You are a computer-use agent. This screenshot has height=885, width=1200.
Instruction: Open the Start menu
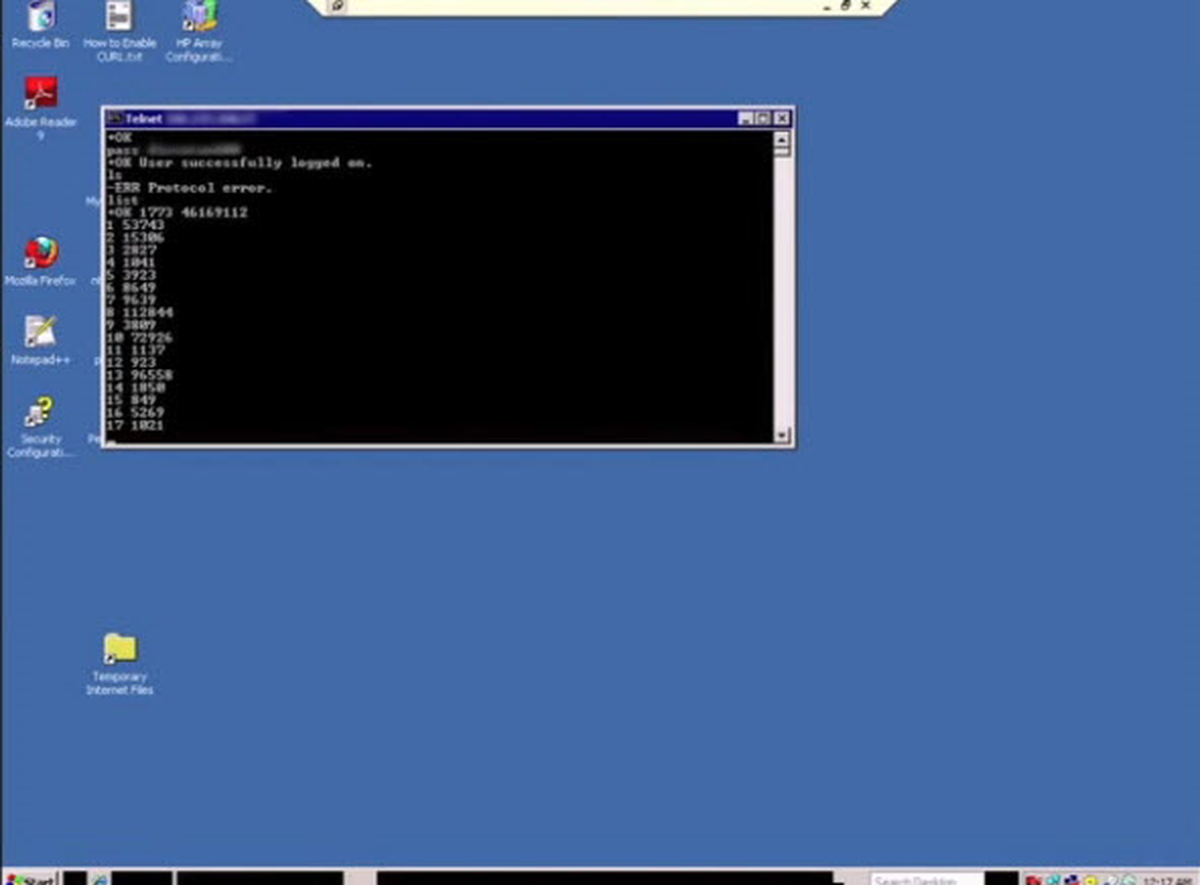click(x=30, y=878)
